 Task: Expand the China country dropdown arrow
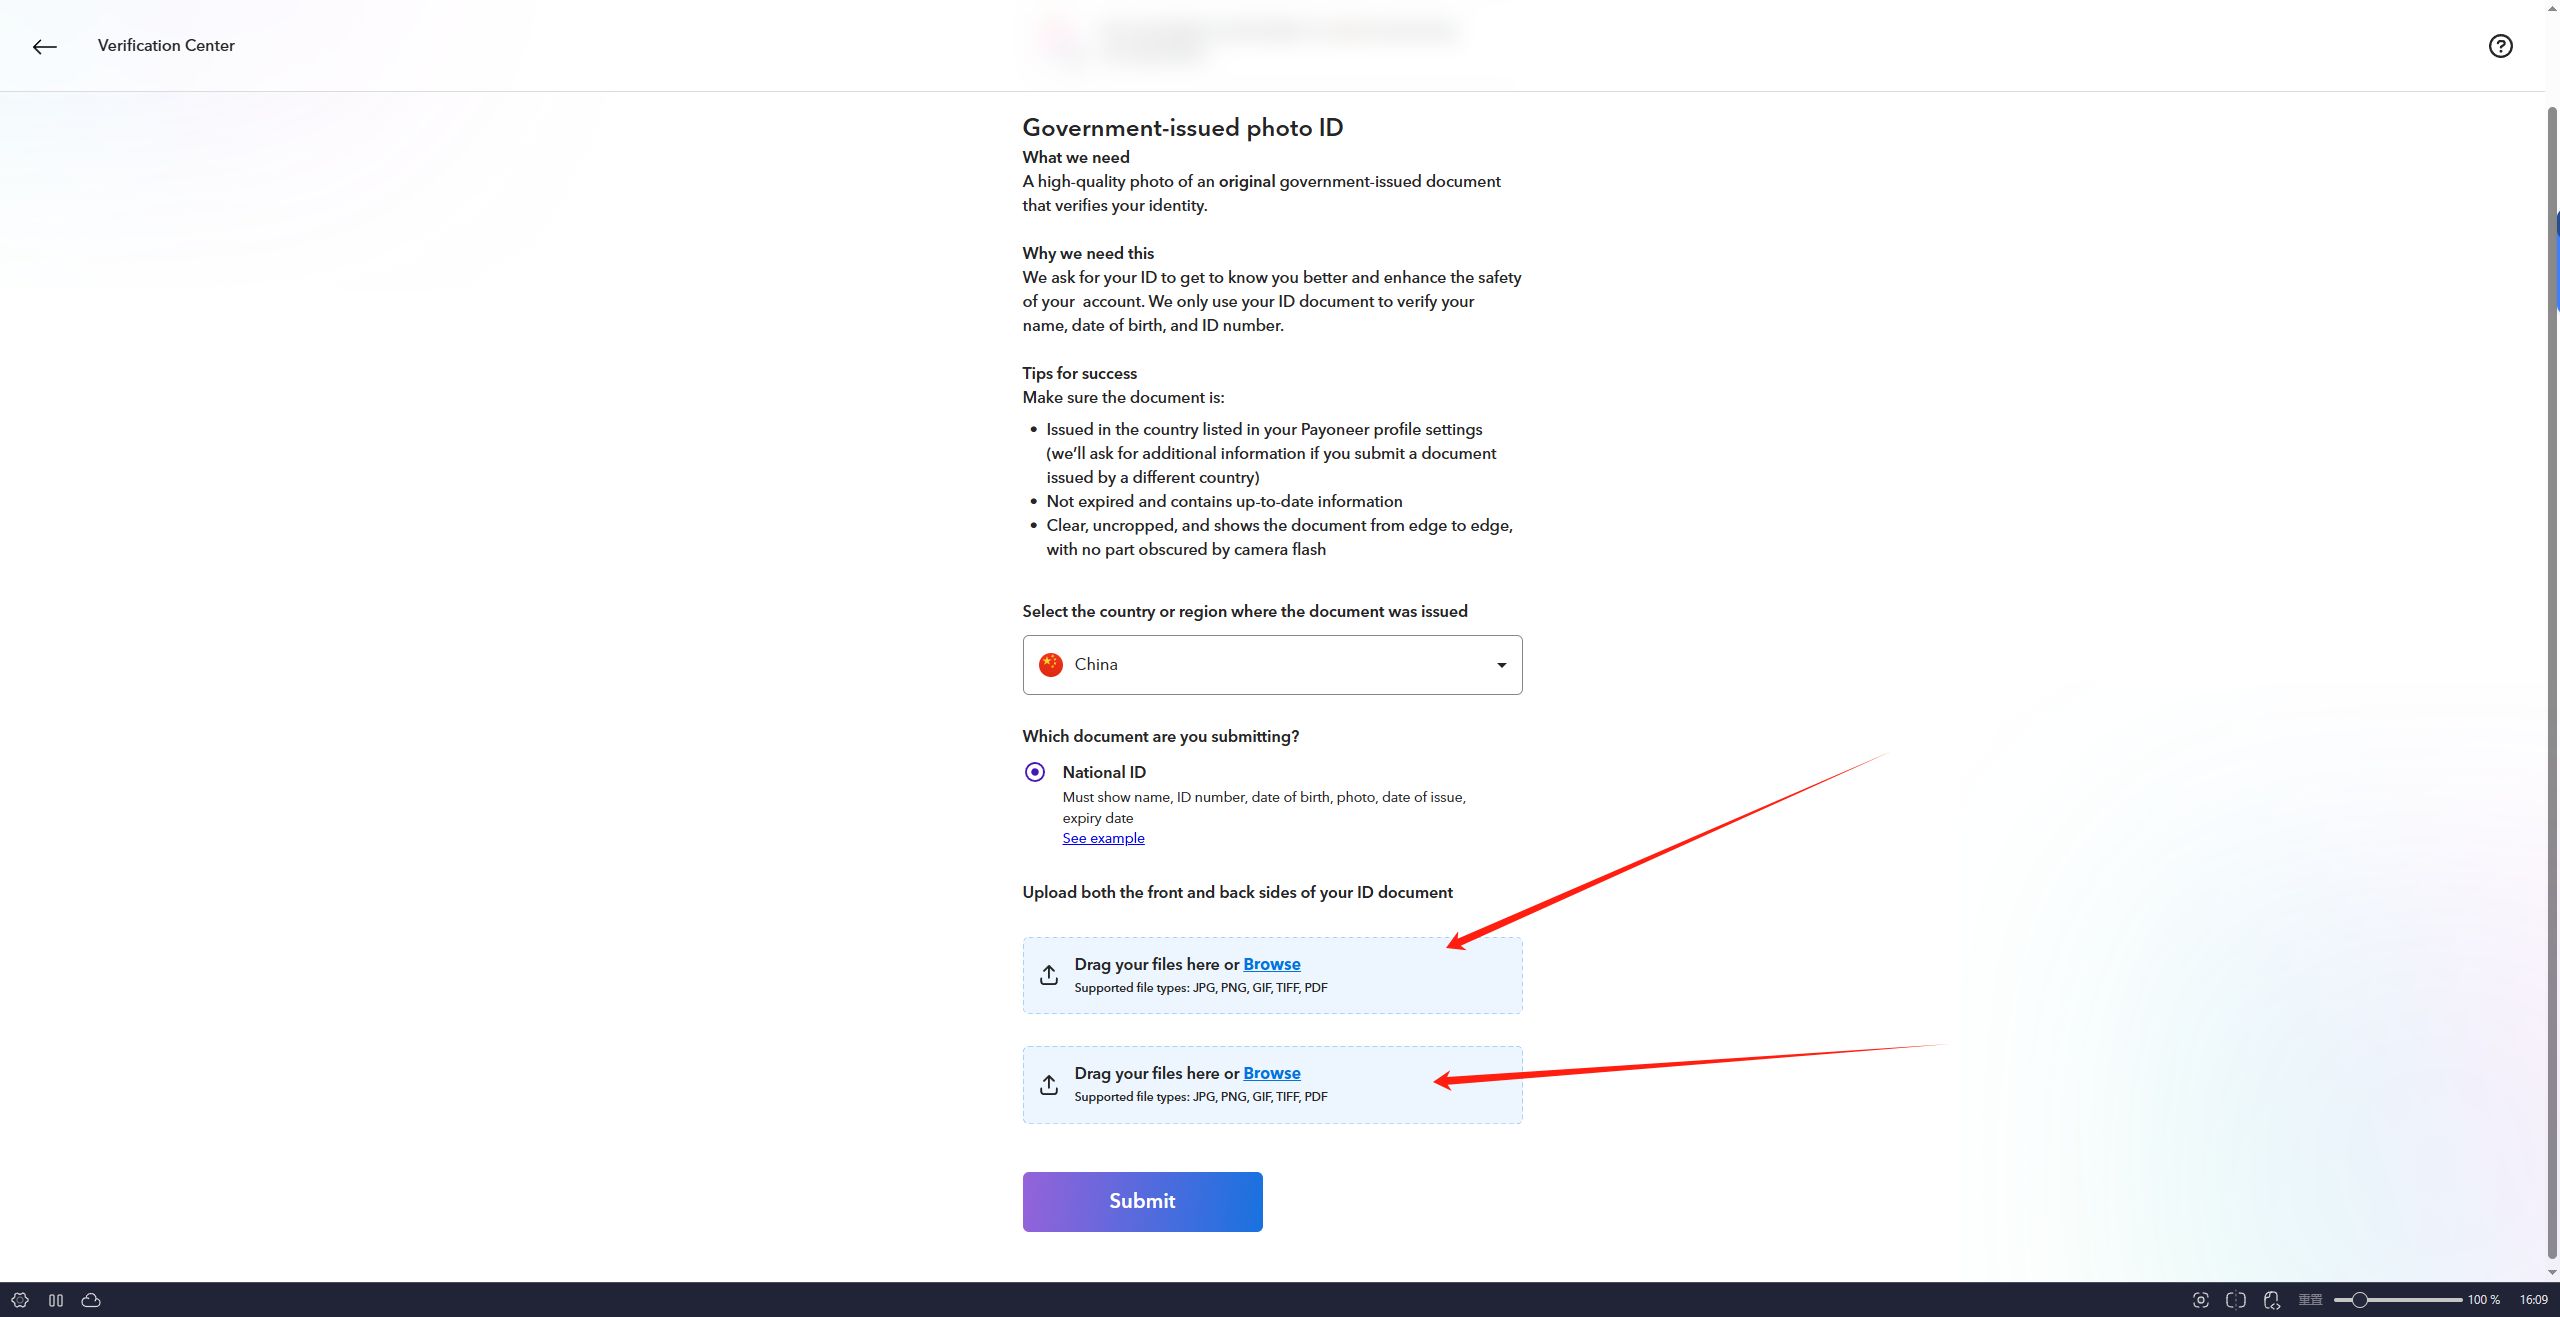(x=1501, y=665)
